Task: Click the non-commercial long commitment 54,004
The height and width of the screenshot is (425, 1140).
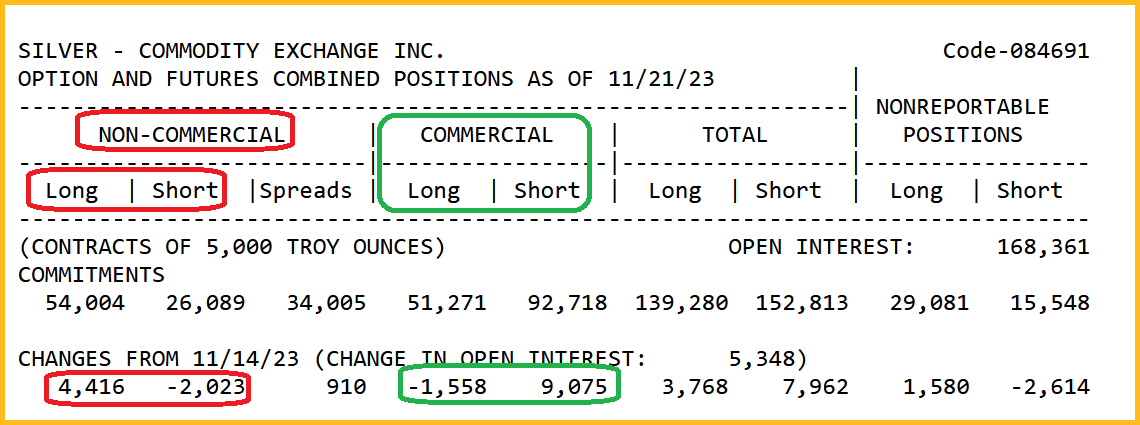Action: [x=85, y=303]
